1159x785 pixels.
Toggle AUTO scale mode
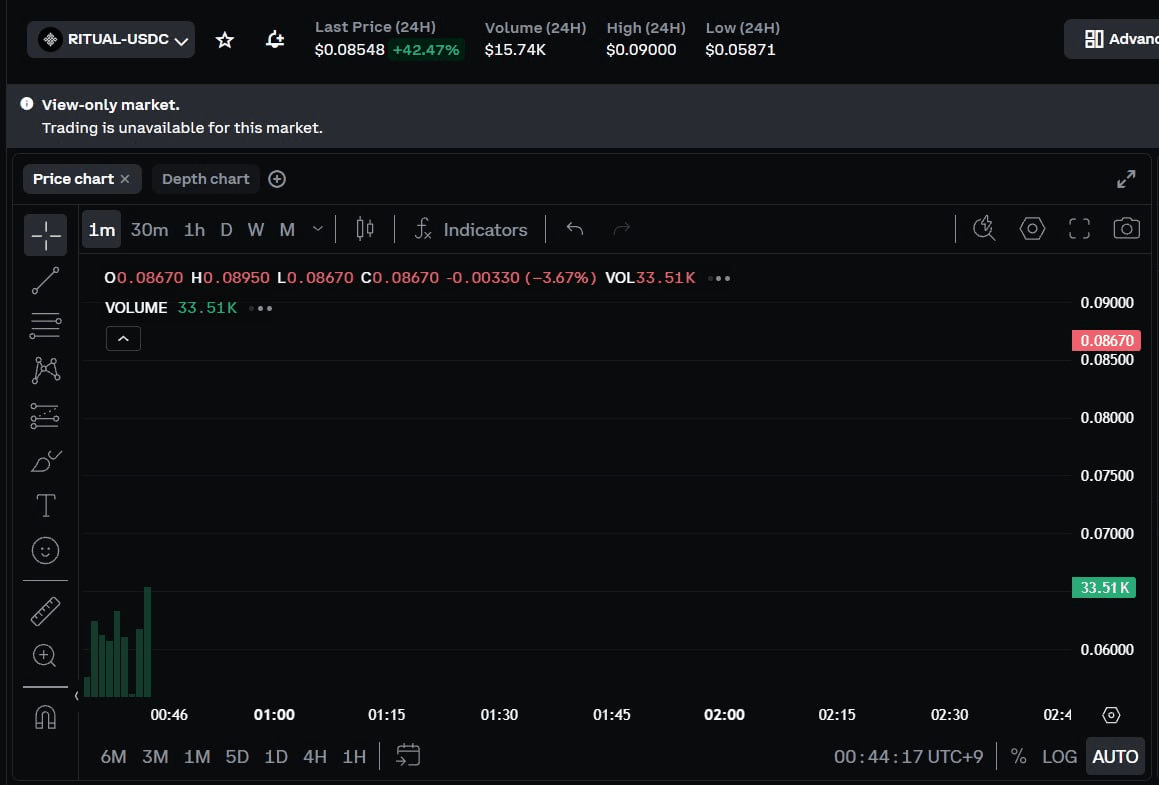(x=1115, y=756)
